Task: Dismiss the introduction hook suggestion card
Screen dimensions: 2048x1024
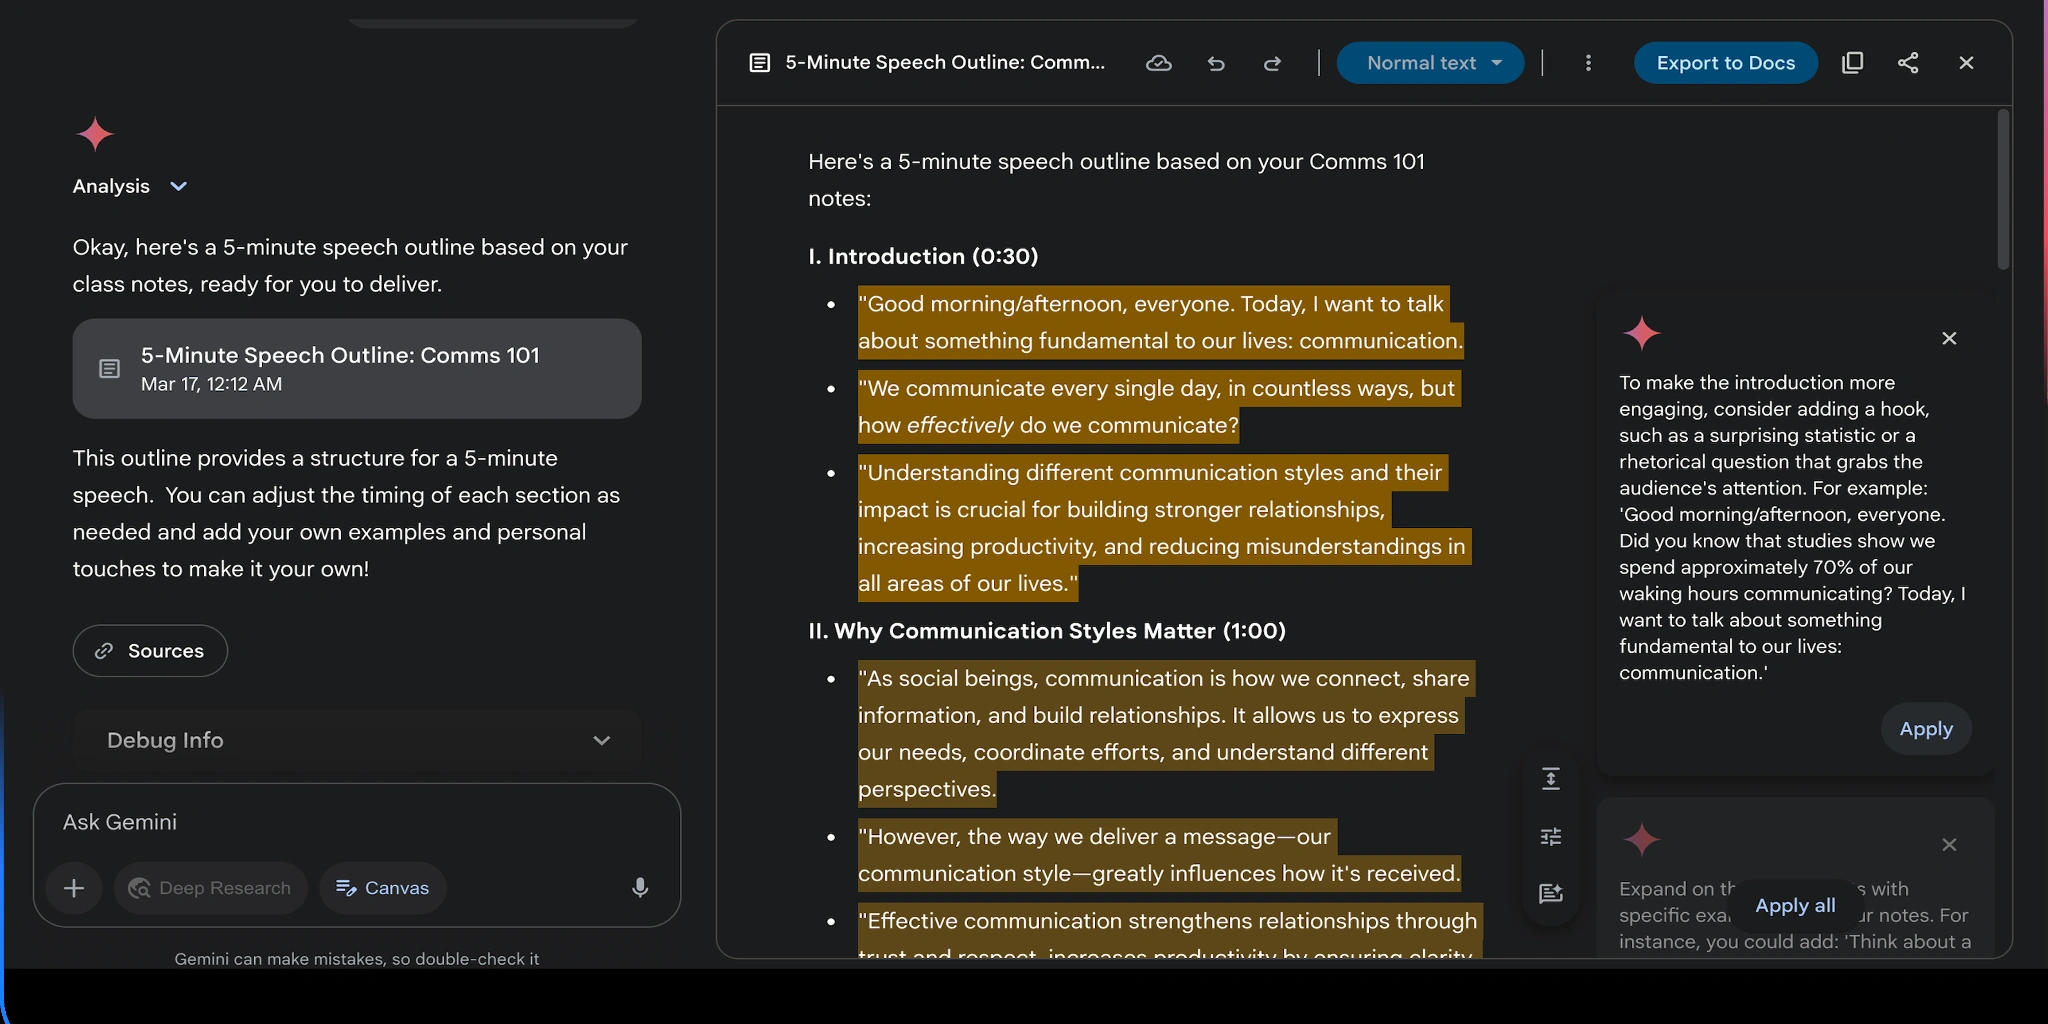Action: [x=1949, y=338]
